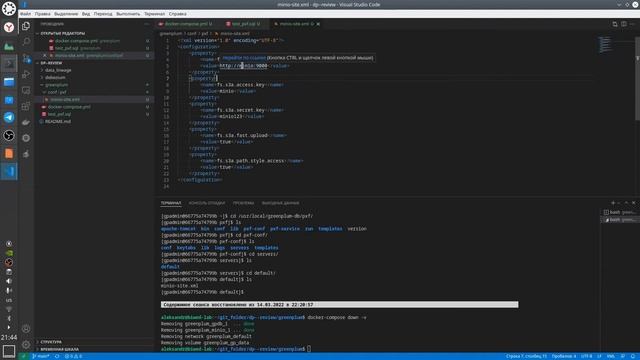Screen dimensions: 640x360
Task: Open the Search view in the activity bar
Action: click(26, 42)
